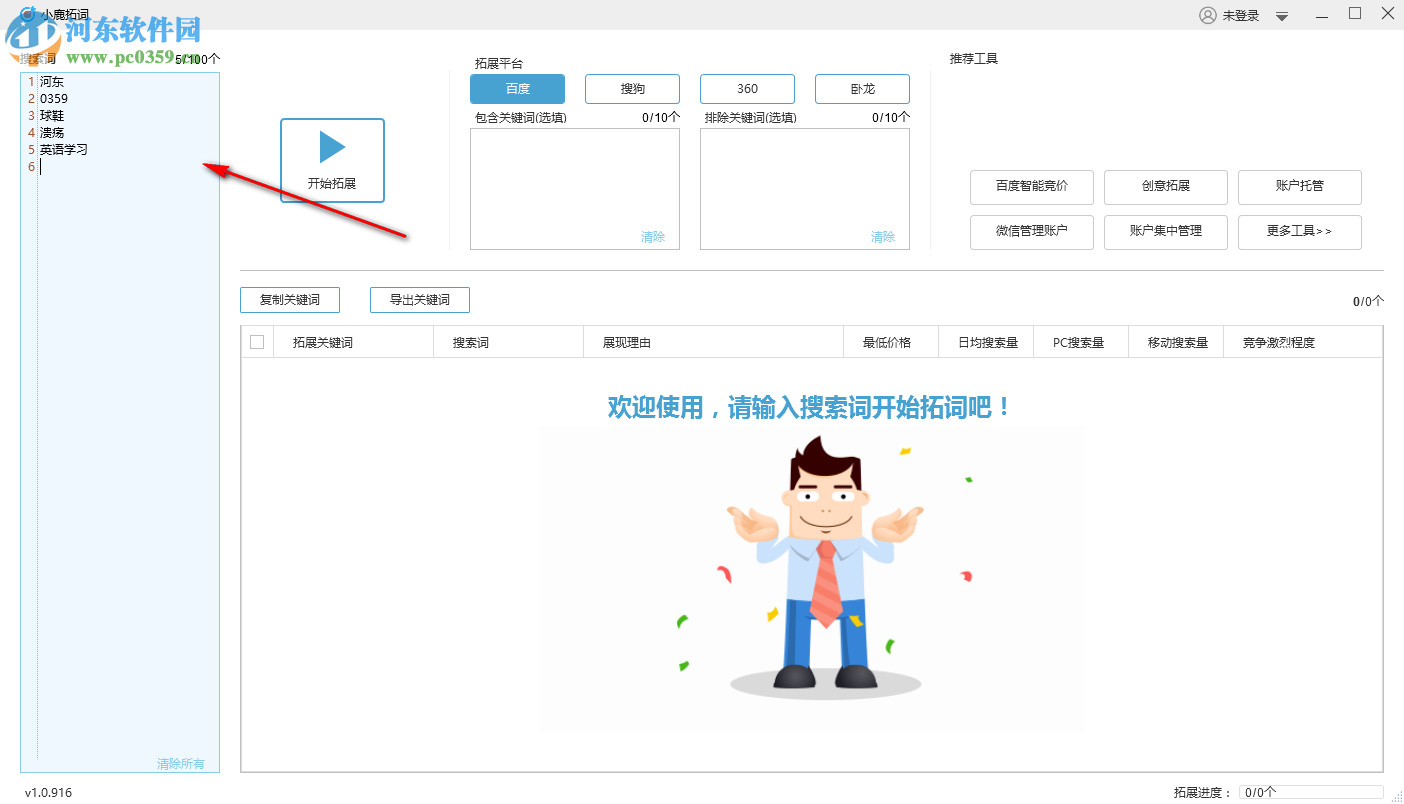Screen dimensions: 1404x804
Task: Switch to the 搜狗 platform
Action: pyautogui.click(x=632, y=88)
